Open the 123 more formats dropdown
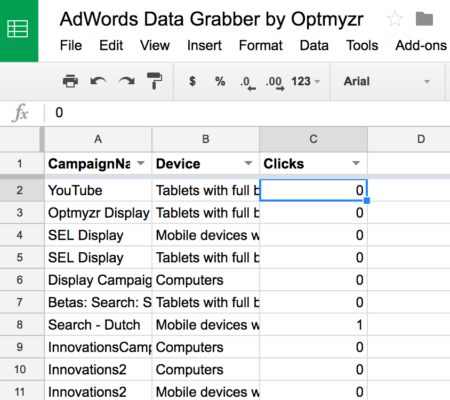Screen dimensions: 450x400 [x=305, y=81]
